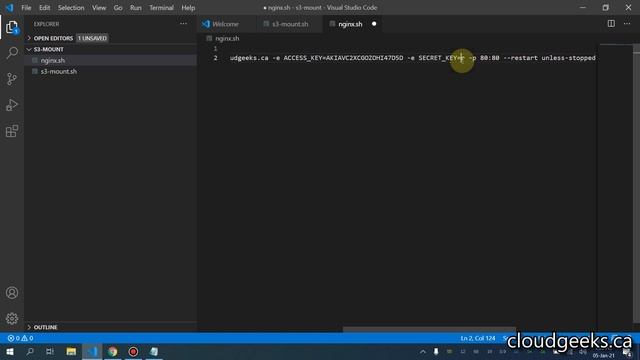
Task: Open the Edit menu
Action: click(44, 8)
